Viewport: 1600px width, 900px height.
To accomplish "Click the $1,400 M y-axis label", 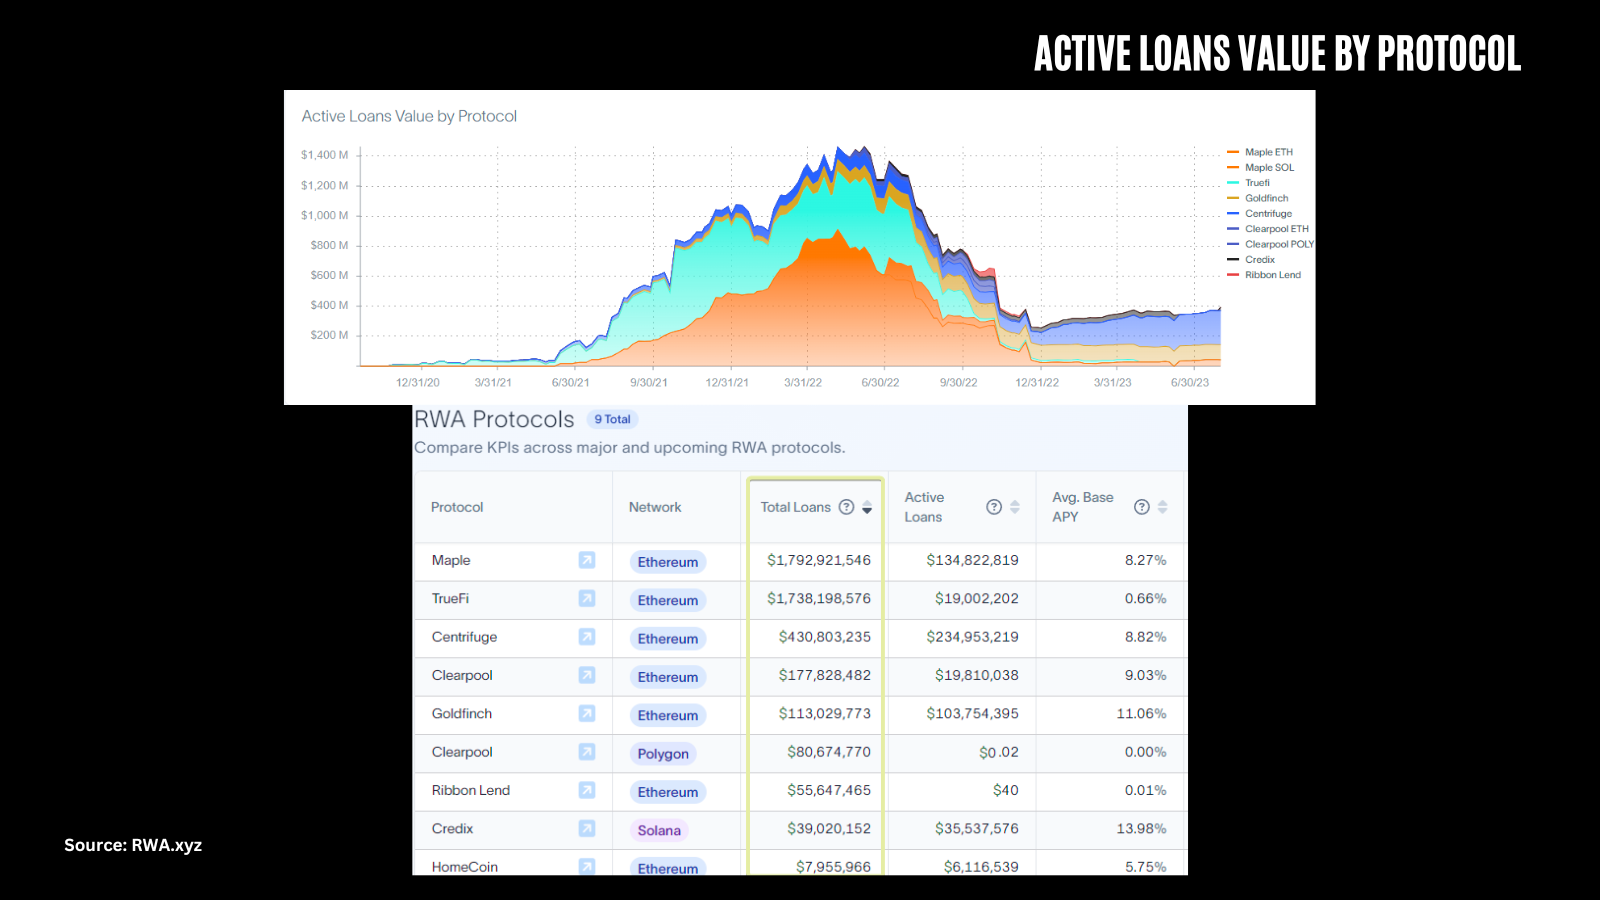I will pyautogui.click(x=325, y=155).
